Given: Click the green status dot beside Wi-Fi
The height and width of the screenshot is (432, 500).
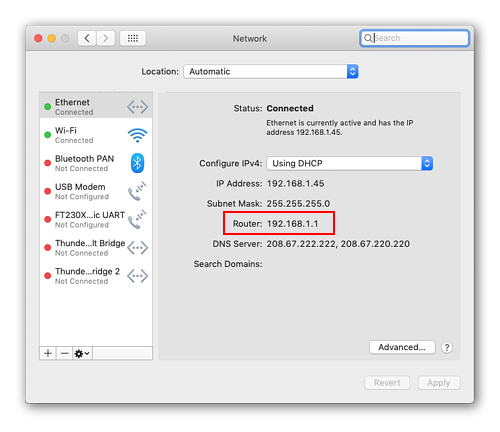Looking at the screenshot, I should pos(48,135).
